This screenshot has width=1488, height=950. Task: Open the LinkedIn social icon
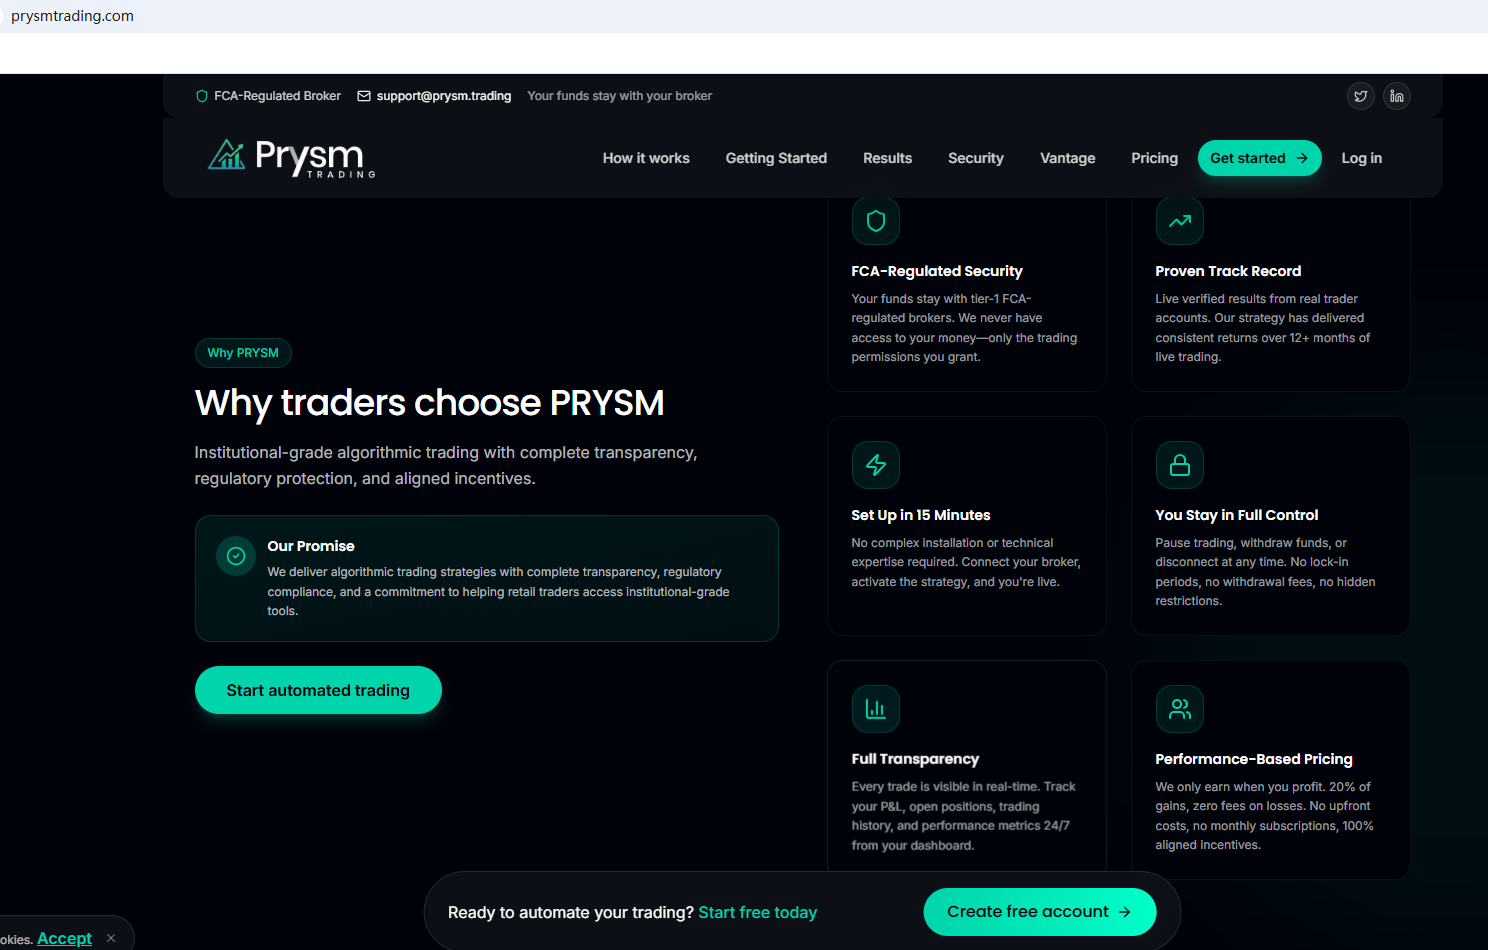pyautogui.click(x=1396, y=96)
